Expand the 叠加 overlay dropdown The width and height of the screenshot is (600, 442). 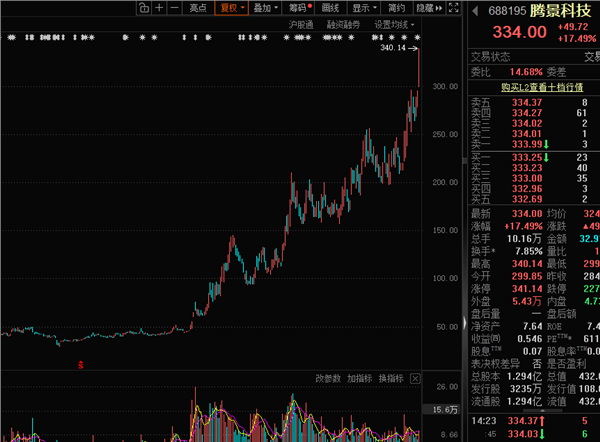tap(265, 8)
